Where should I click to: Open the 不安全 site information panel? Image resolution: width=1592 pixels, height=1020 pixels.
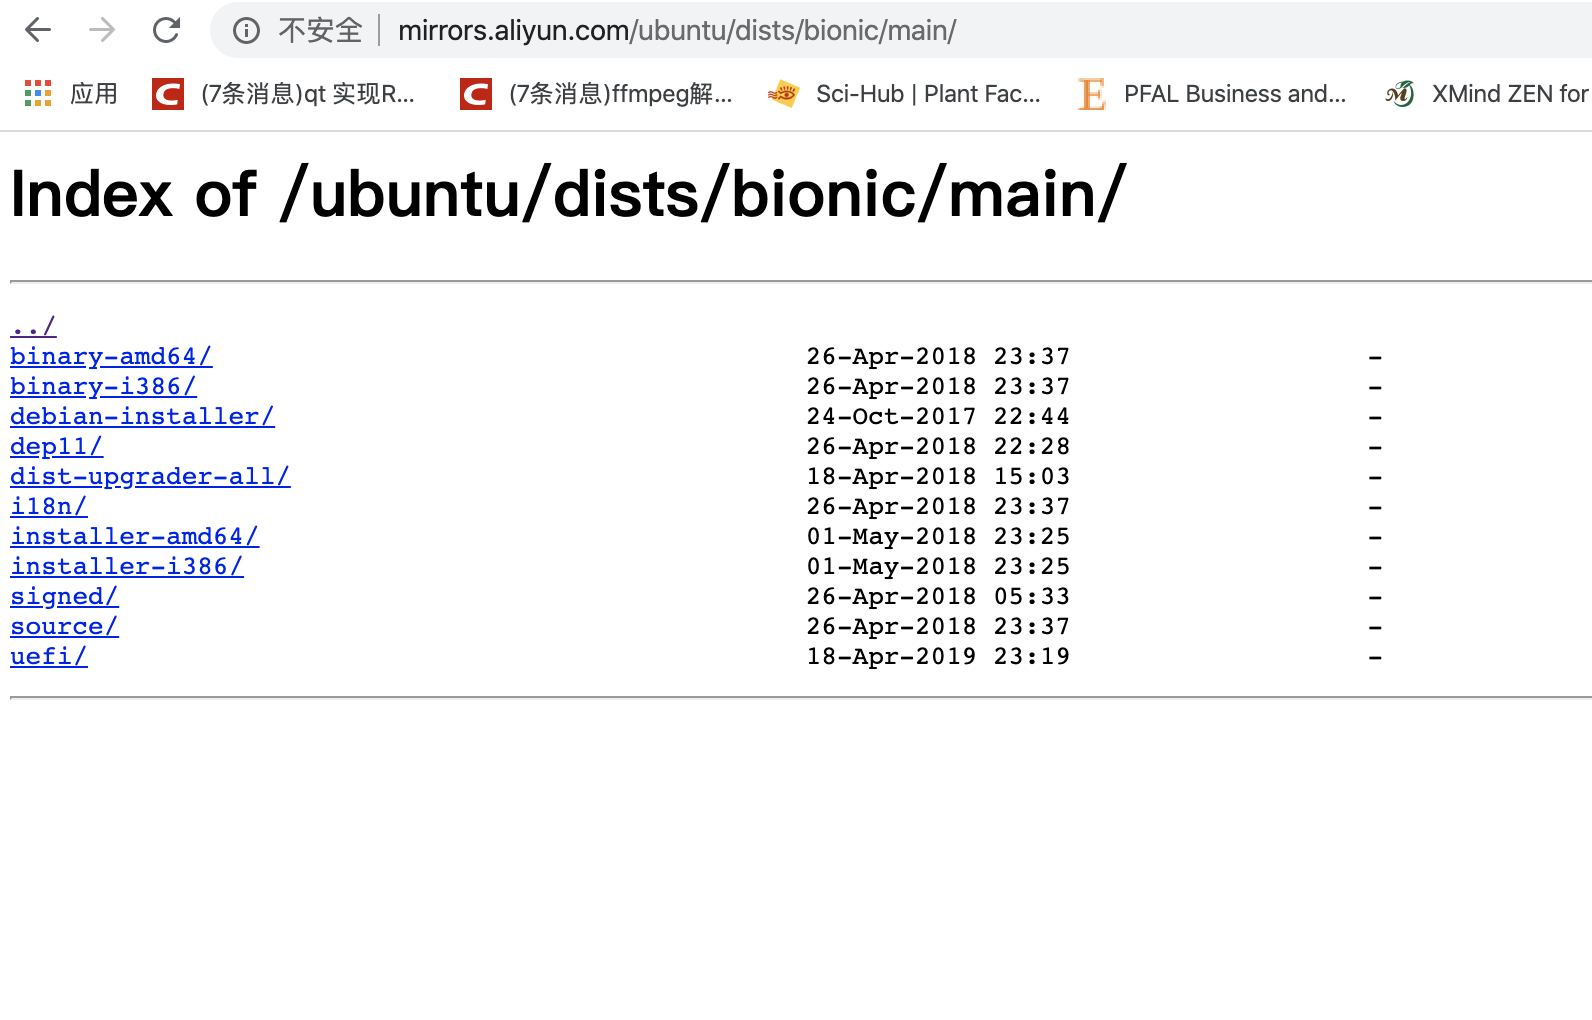click(x=246, y=30)
